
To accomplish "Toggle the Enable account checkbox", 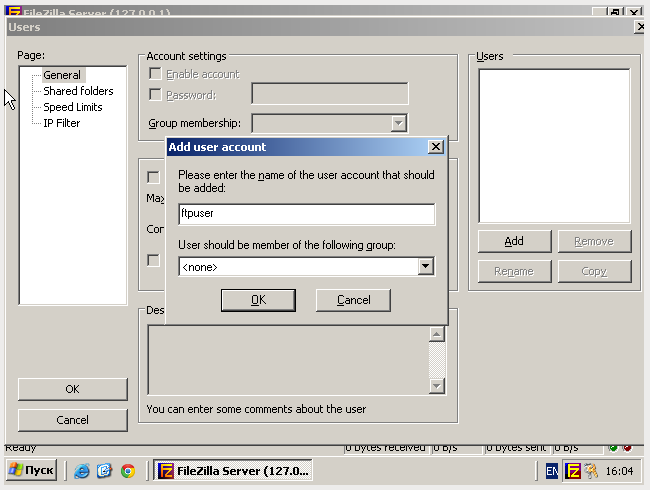I will point(155,74).
